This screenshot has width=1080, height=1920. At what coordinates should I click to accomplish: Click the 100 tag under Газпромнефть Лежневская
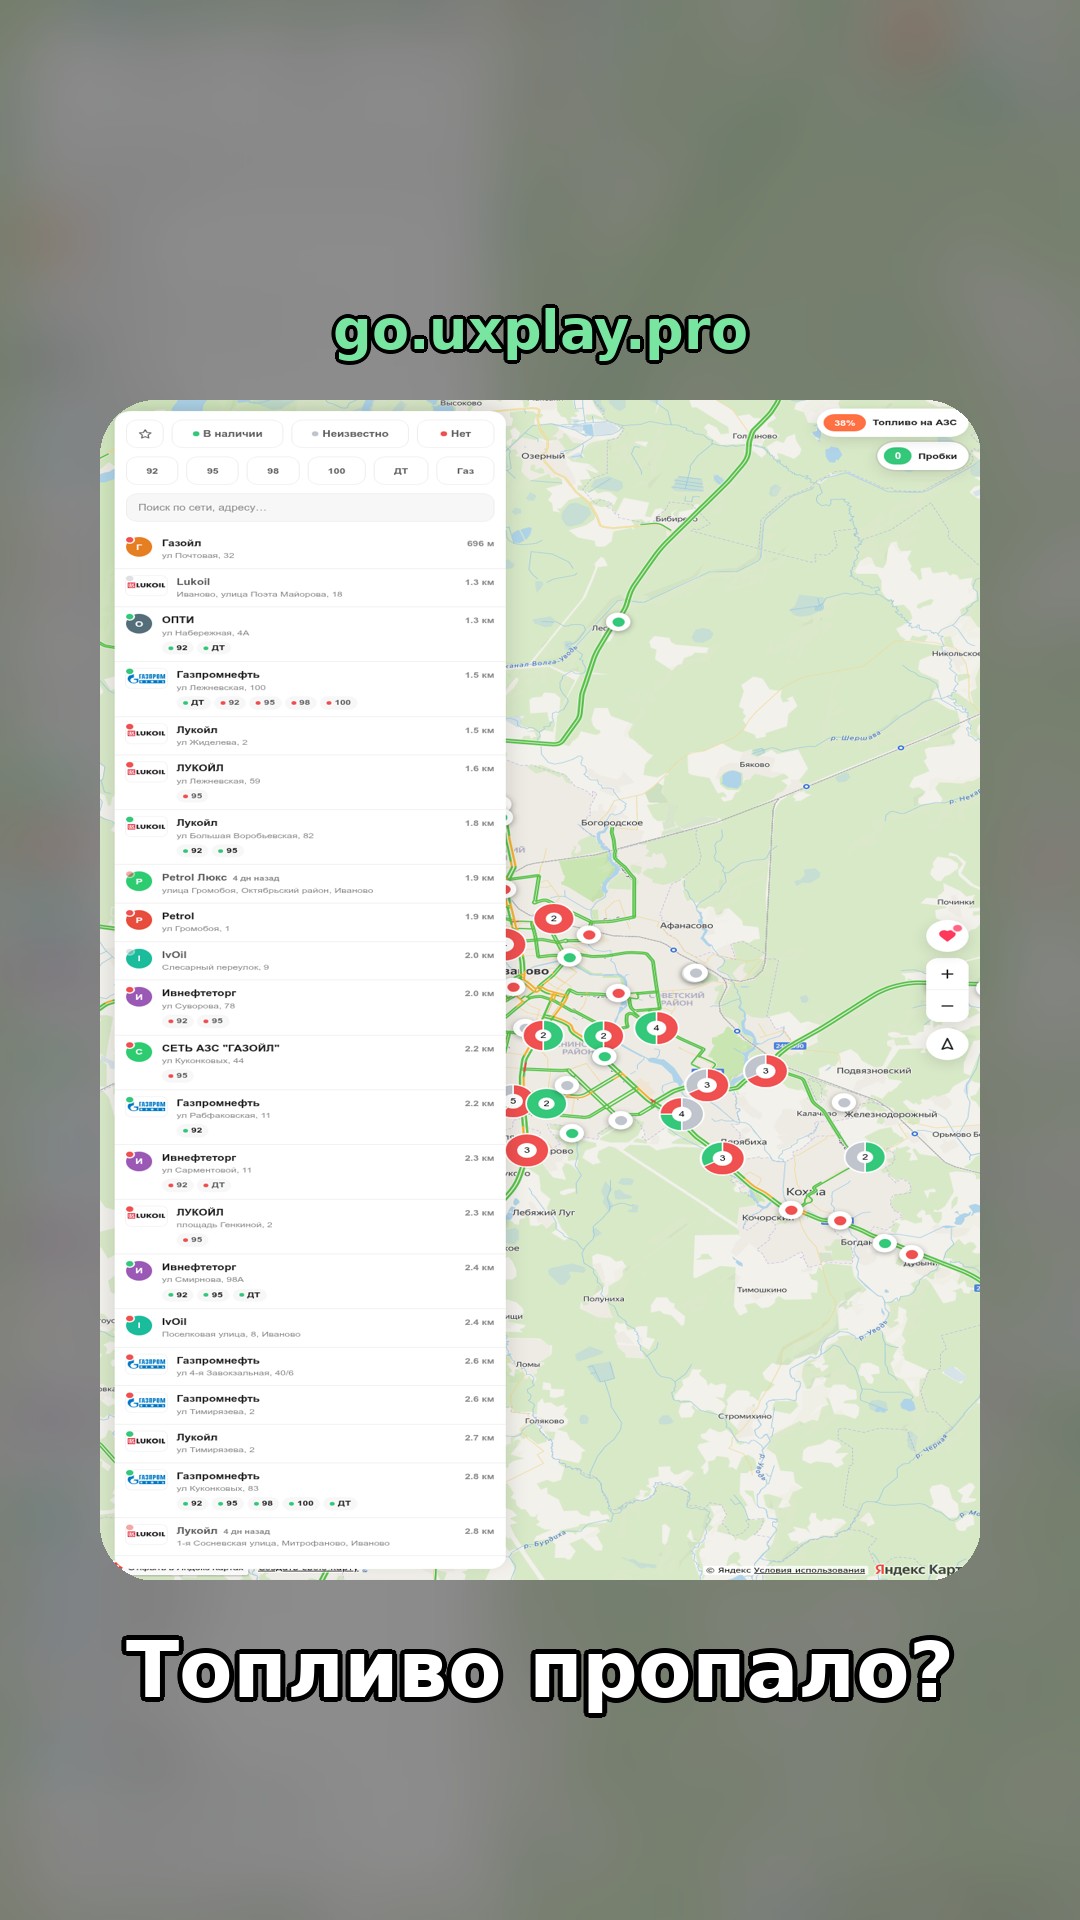[338, 702]
